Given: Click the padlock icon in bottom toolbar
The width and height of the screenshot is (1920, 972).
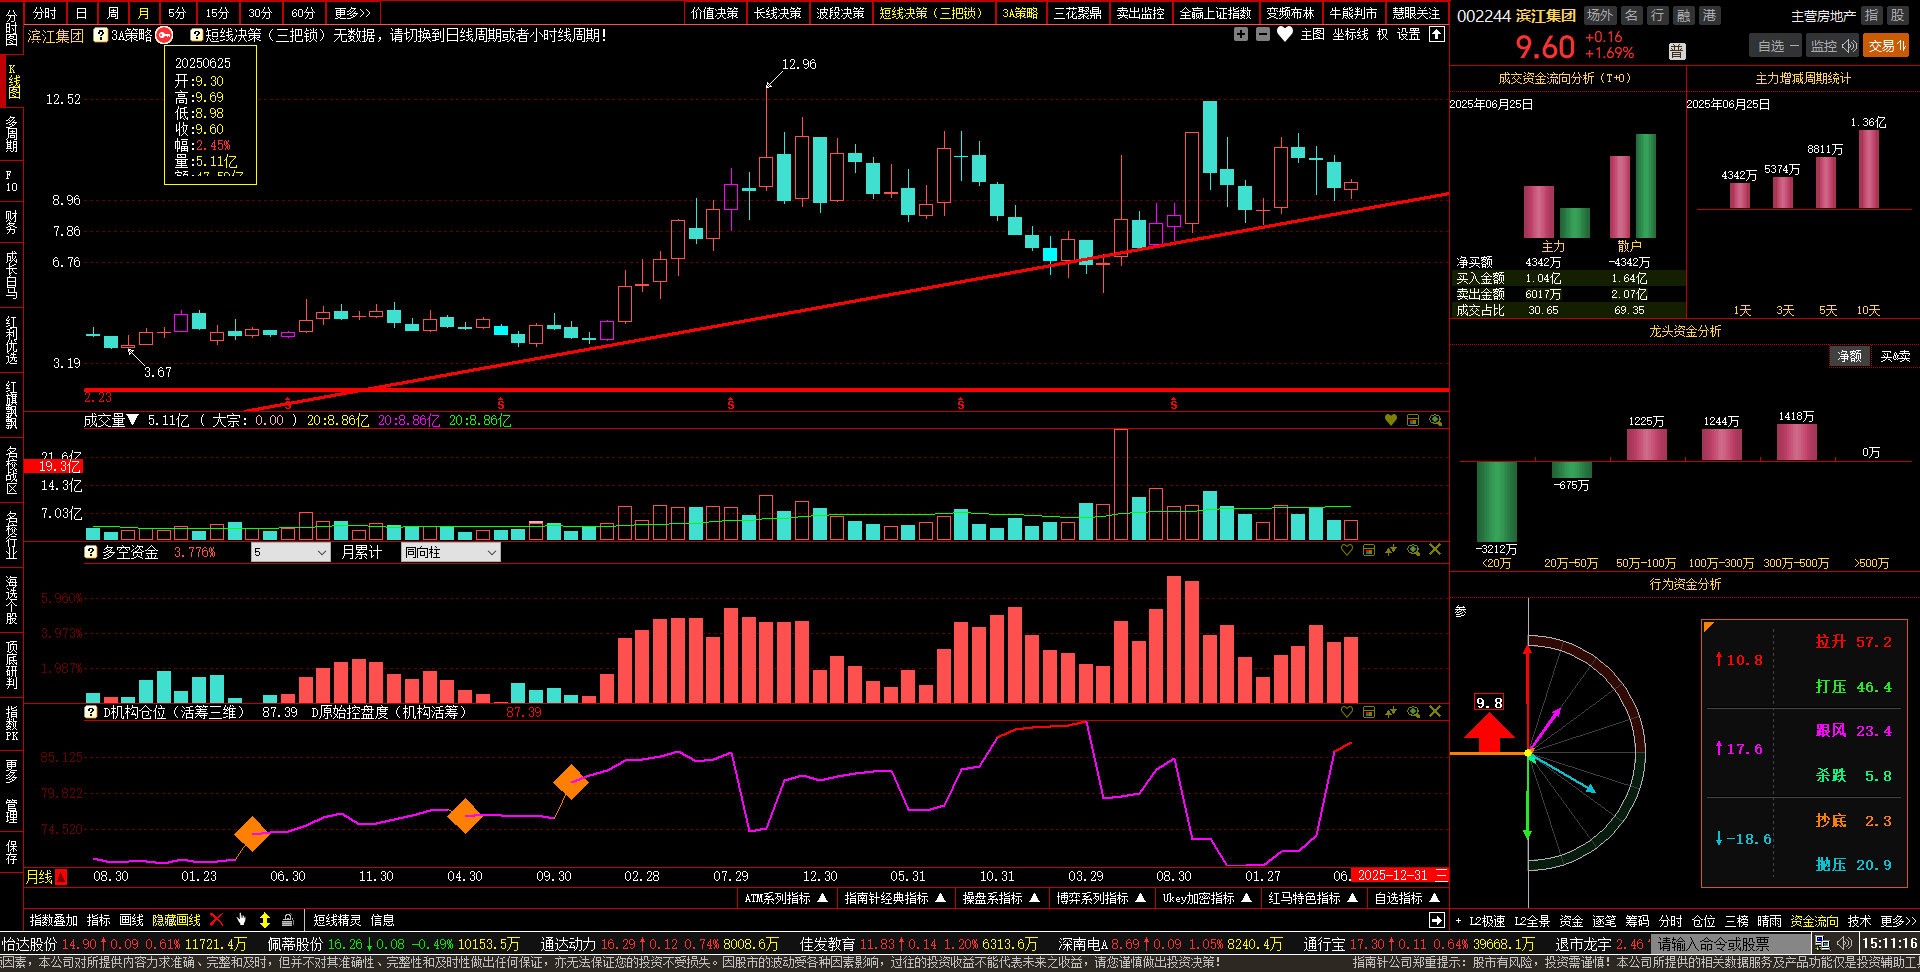Looking at the screenshot, I should (x=288, y=919).
